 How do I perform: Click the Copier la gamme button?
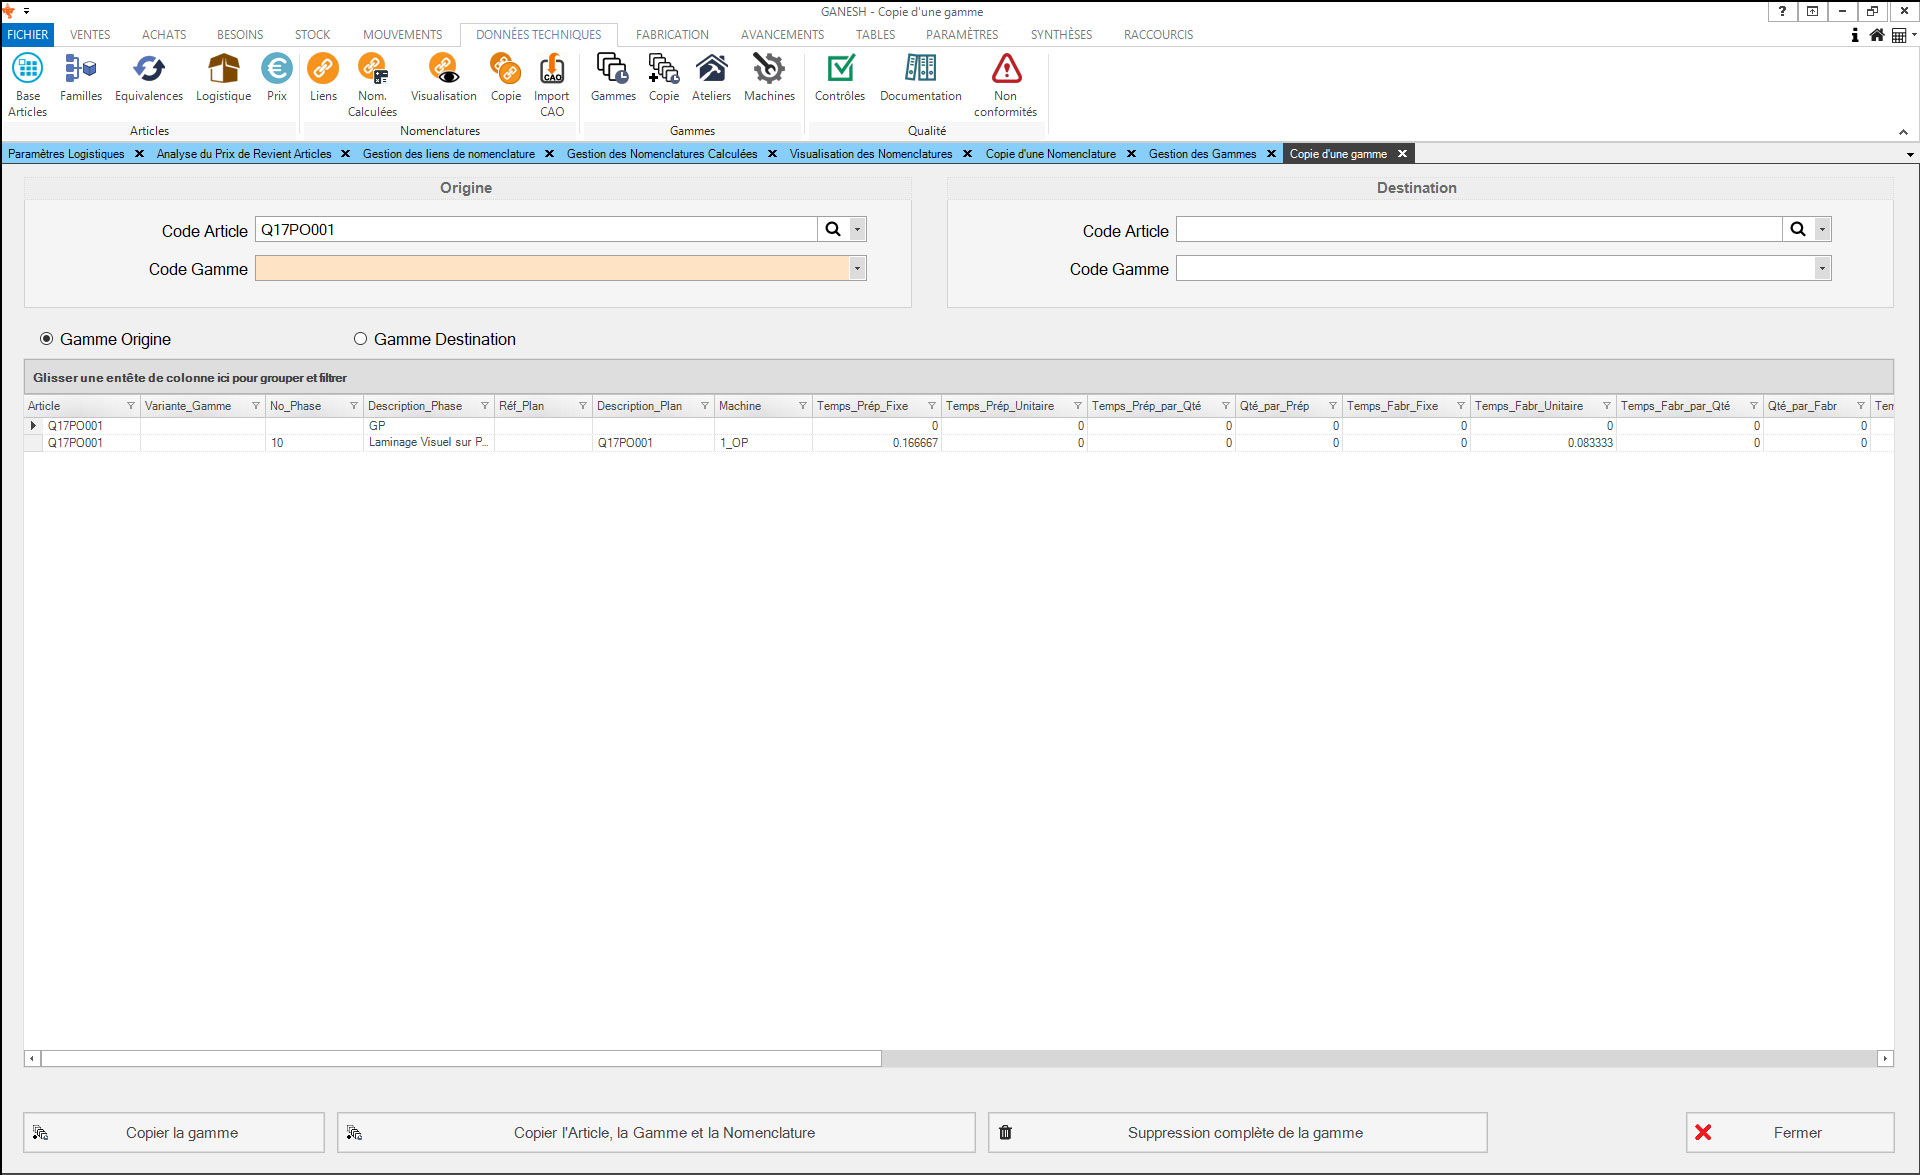tap(174, 1132)
